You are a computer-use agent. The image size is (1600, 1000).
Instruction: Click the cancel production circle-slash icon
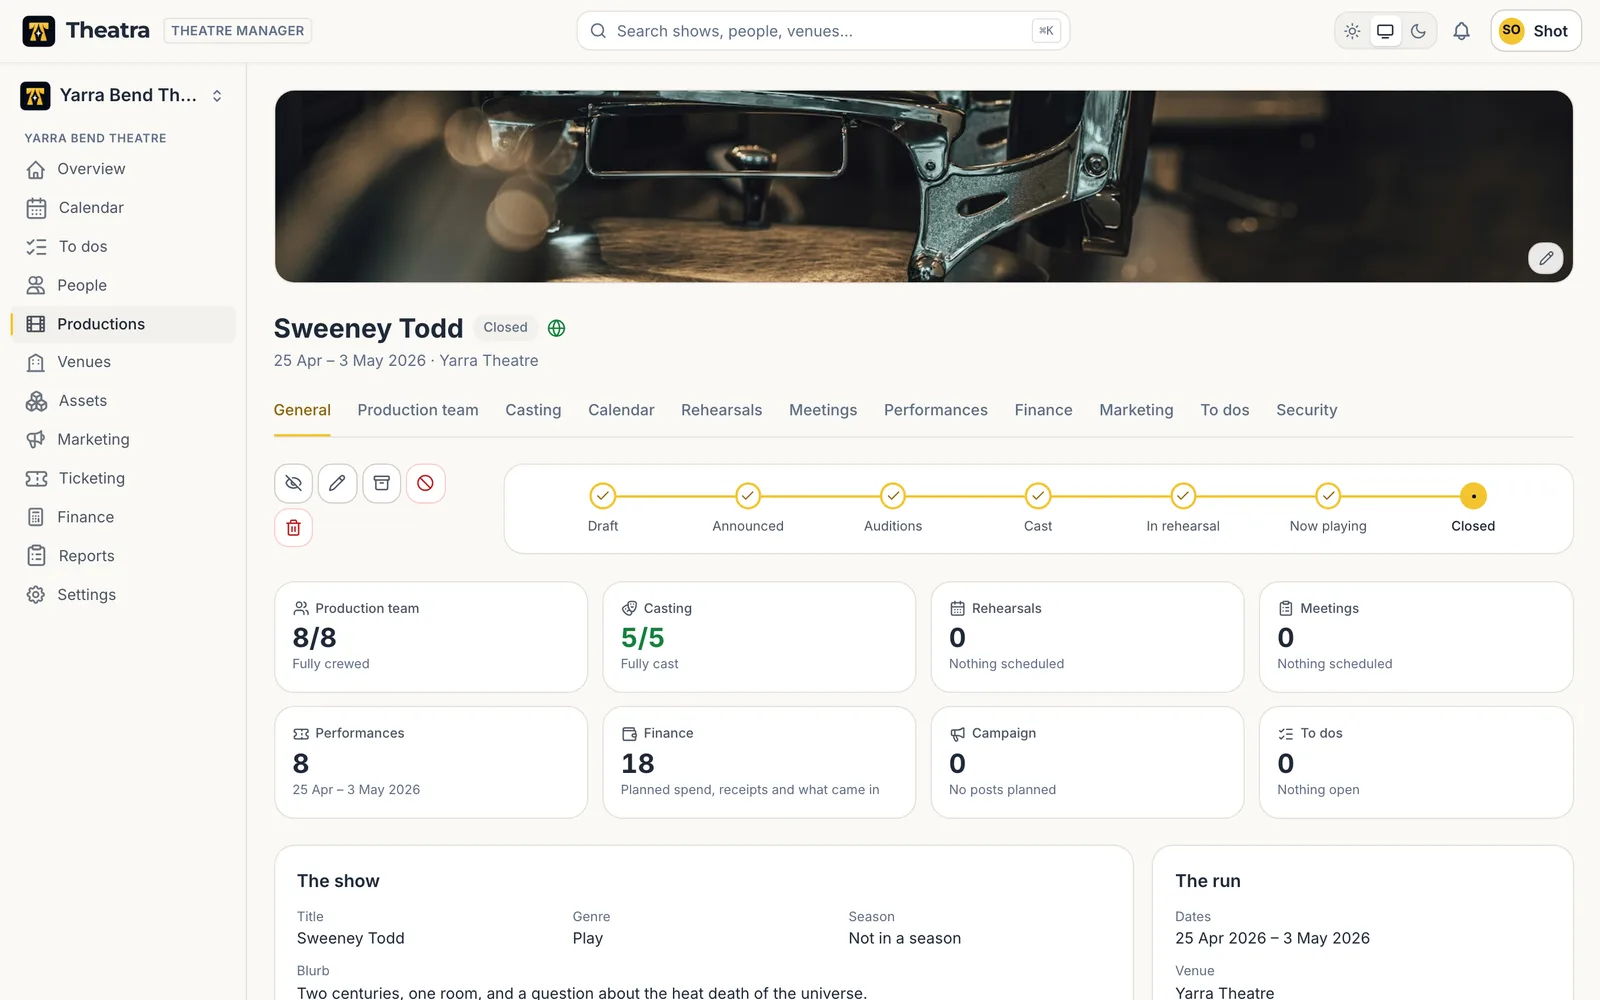click(425, 483)
